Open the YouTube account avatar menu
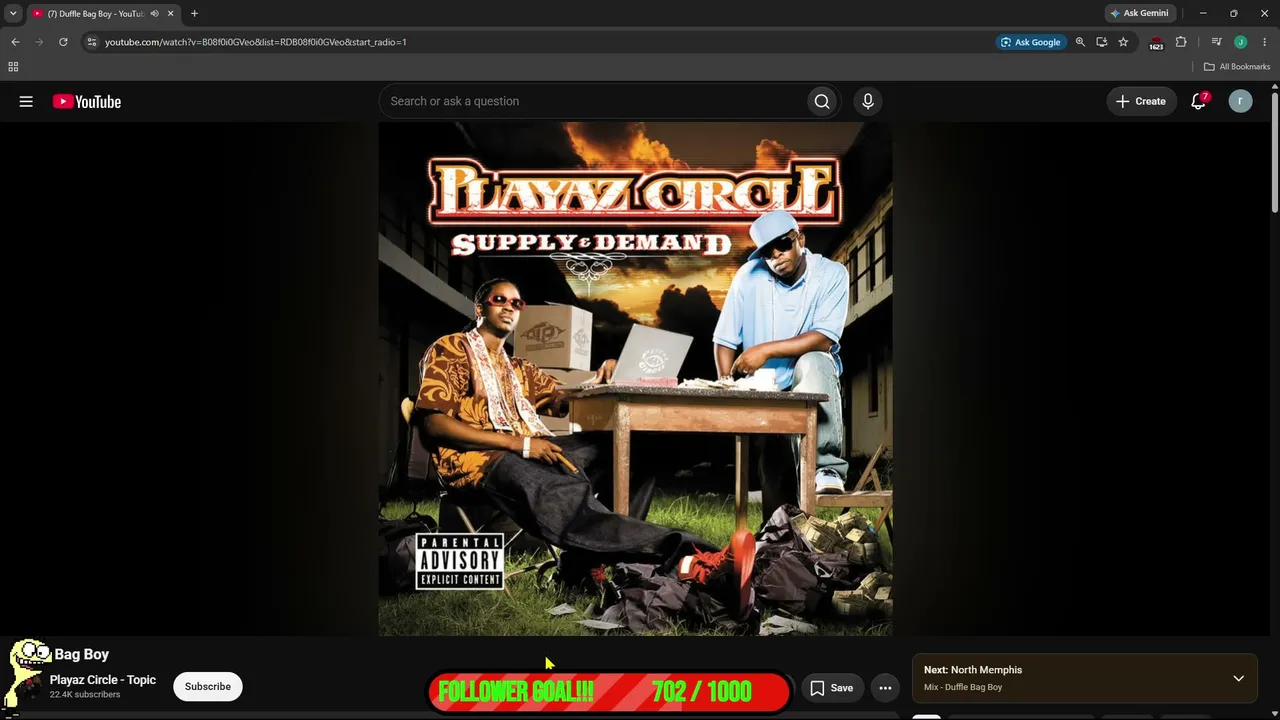Screen dimensions: 1280x720 click(x=1240, y=101)
